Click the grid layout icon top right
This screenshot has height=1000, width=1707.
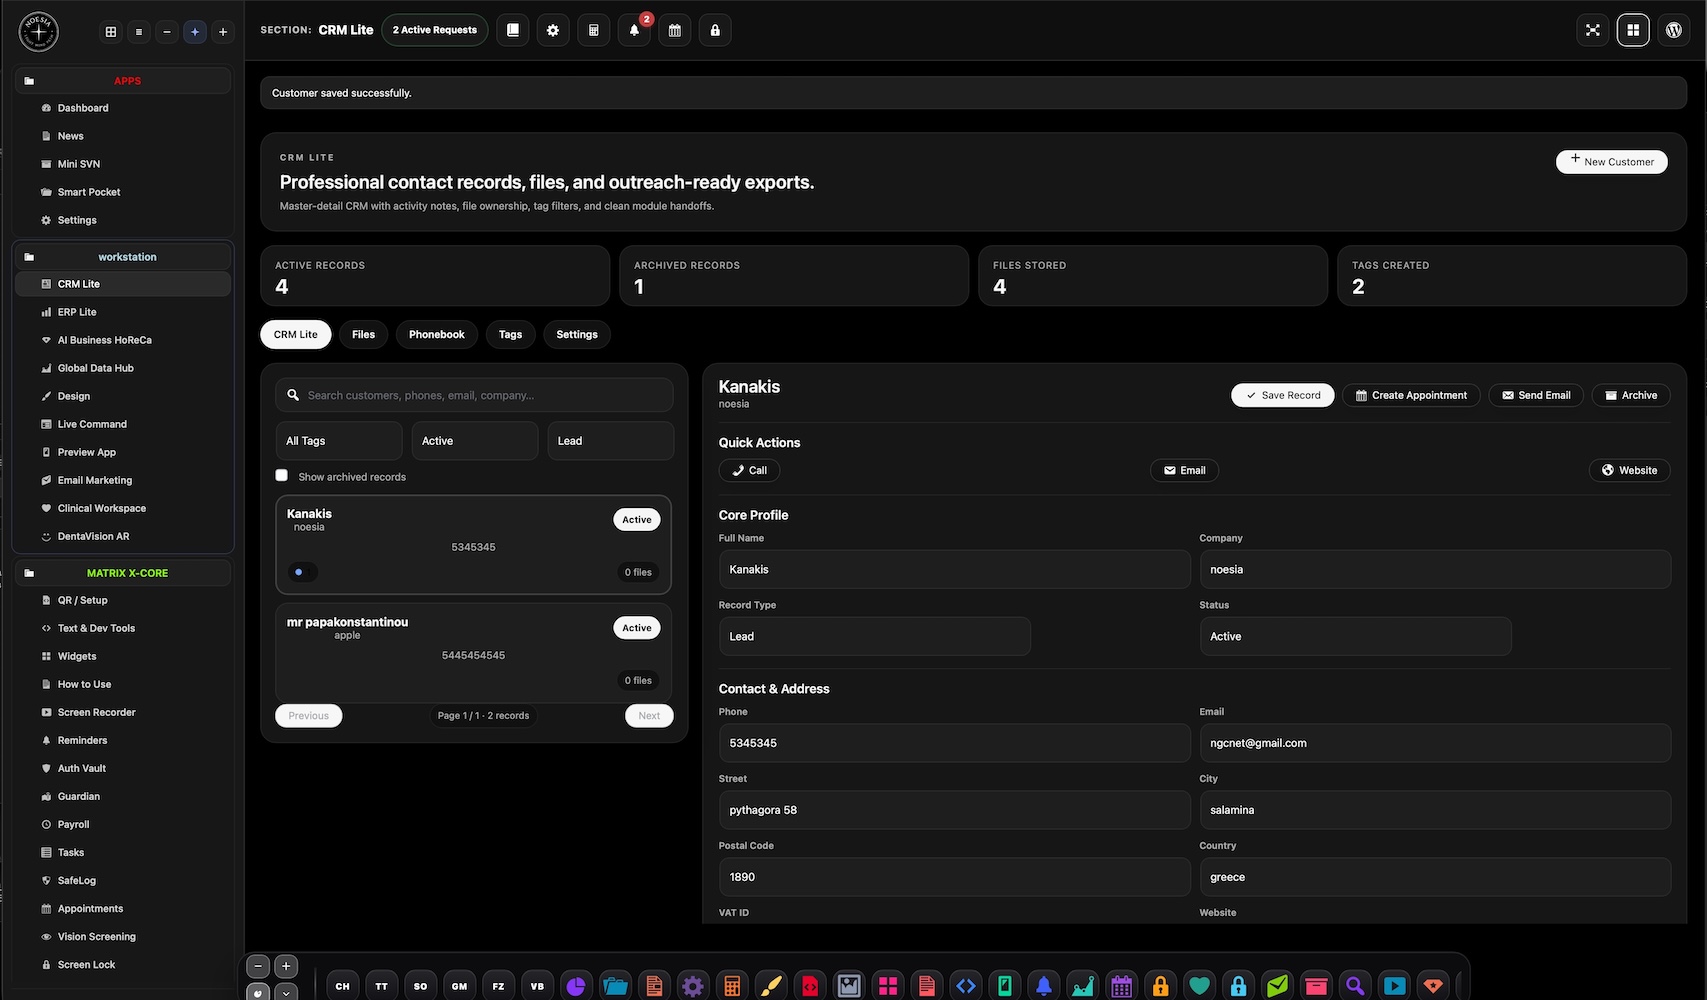pyautogui.click(x=1633, y=30)
